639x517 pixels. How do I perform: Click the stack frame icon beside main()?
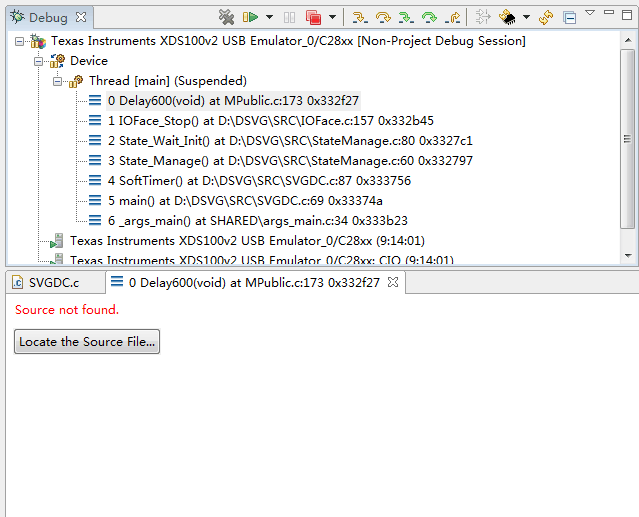coord(95,200)
